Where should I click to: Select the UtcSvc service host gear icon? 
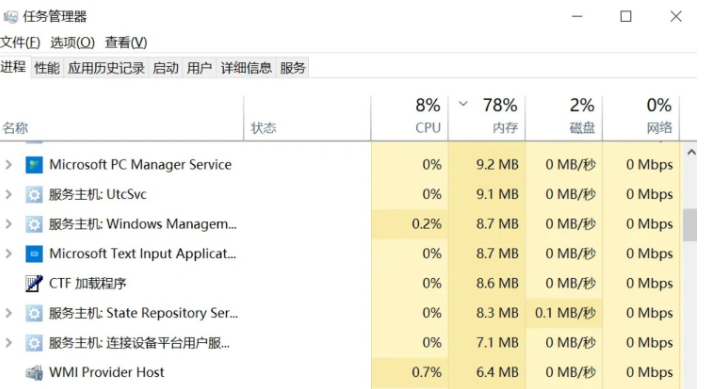pyautogui.click(x=34, y=194)
